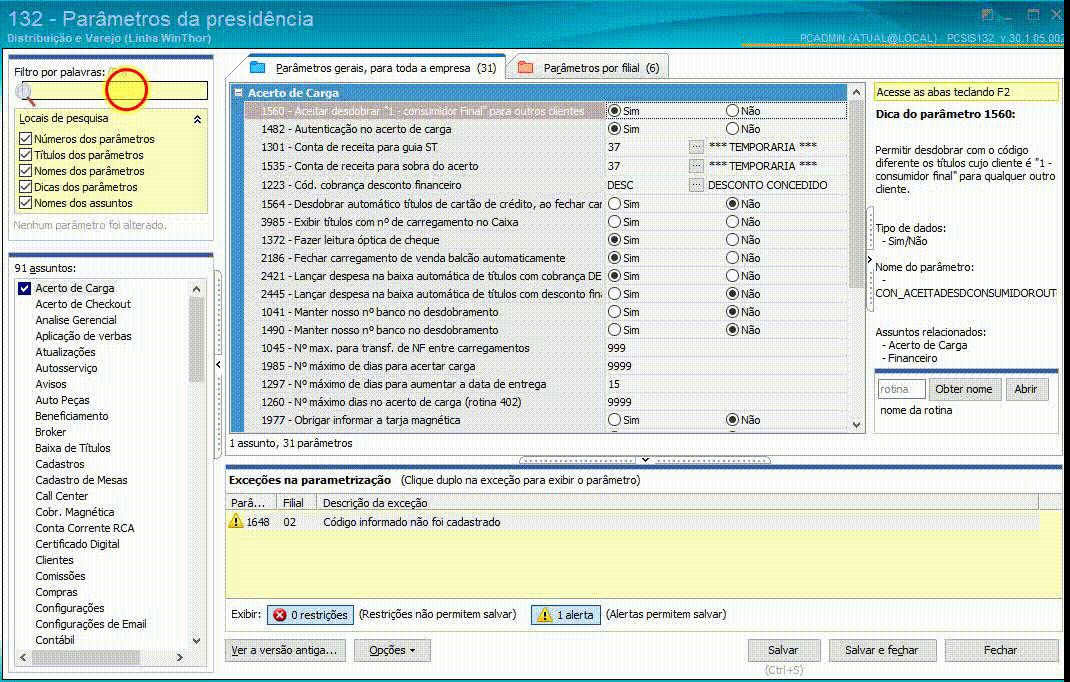The height and width of the screenshot is (682, 1070).
Task: Select Aplicação de verbas subject
Action: (83, 336)
